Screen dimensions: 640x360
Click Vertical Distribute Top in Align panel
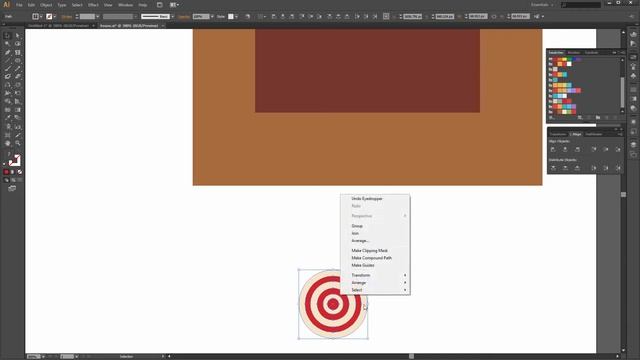coord(553,168)
